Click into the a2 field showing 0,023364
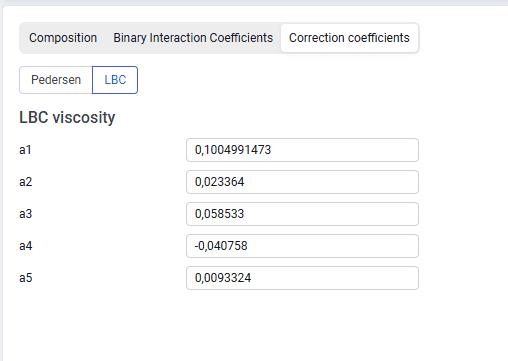508x361 pixels. coord(302,182)
